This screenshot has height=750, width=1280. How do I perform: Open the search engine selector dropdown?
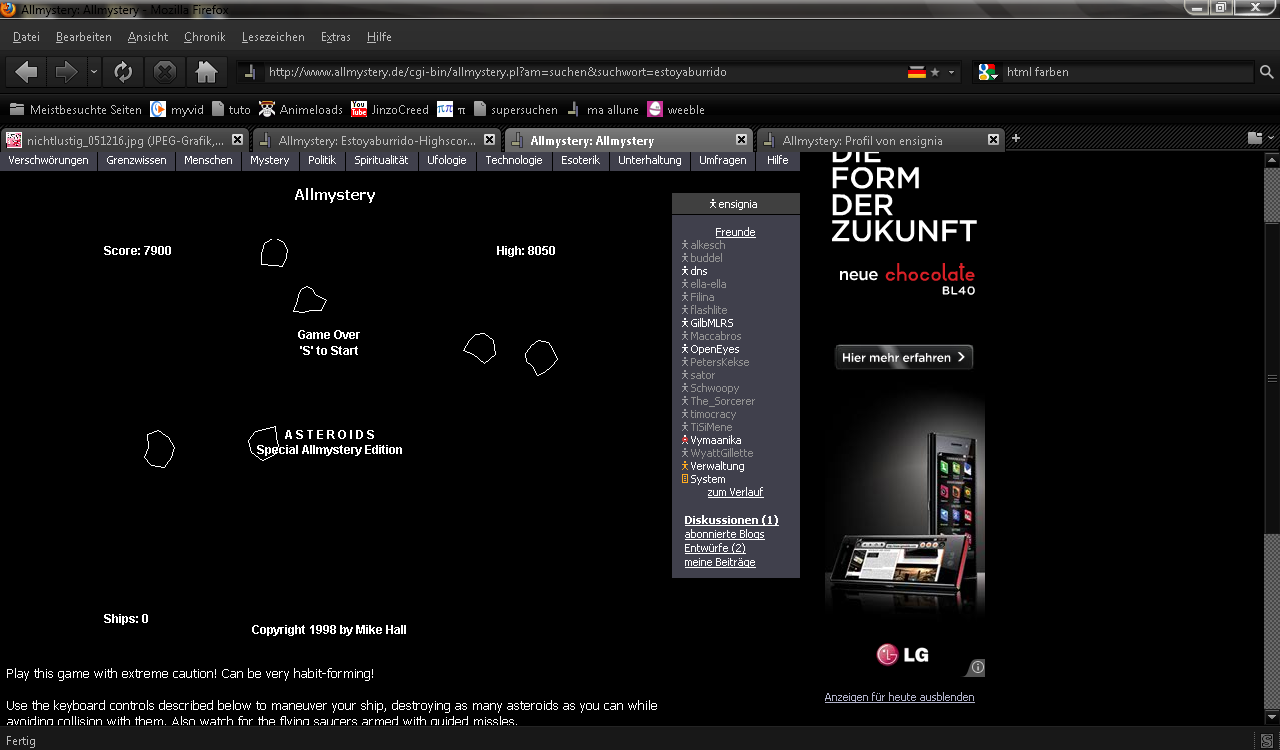coord(988,72)
